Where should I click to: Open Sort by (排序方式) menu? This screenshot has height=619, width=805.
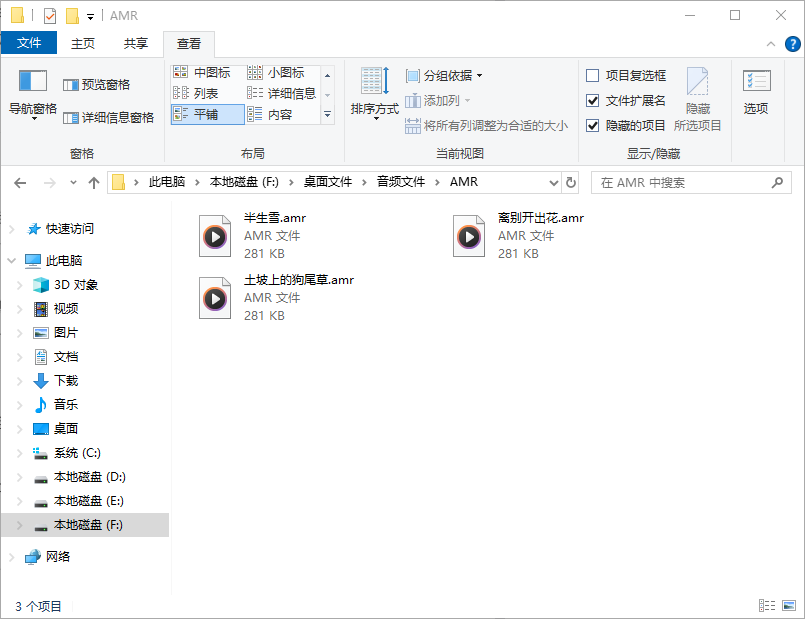[375, 95]
